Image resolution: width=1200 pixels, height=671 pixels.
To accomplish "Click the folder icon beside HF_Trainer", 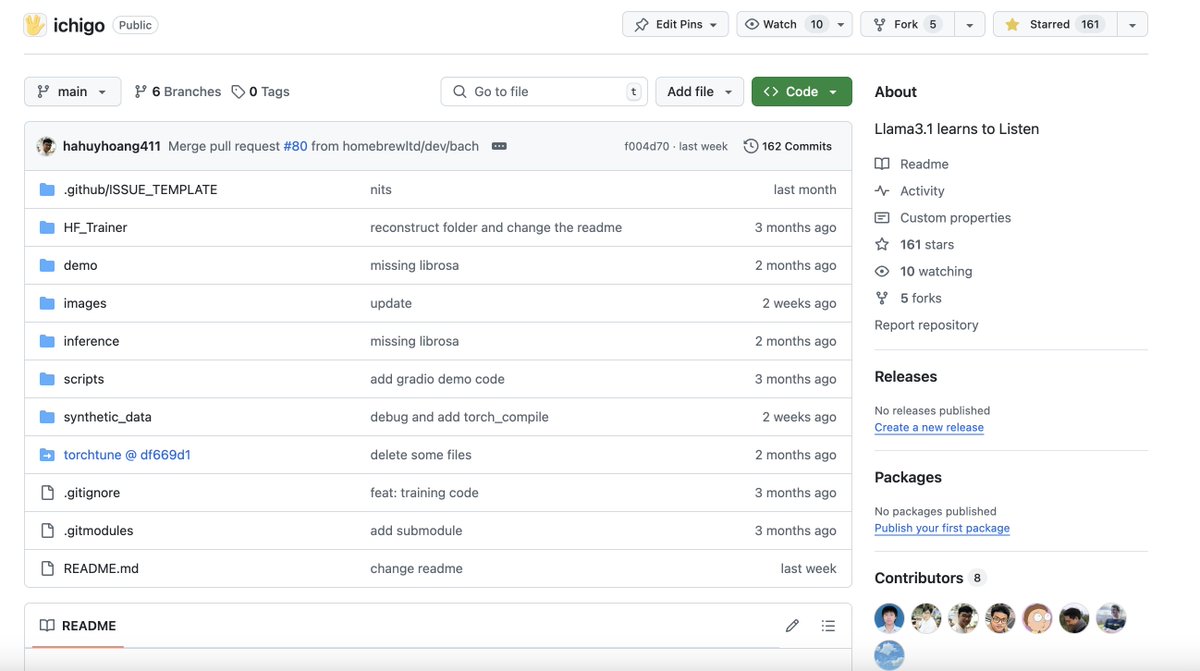I will [47, 227].
